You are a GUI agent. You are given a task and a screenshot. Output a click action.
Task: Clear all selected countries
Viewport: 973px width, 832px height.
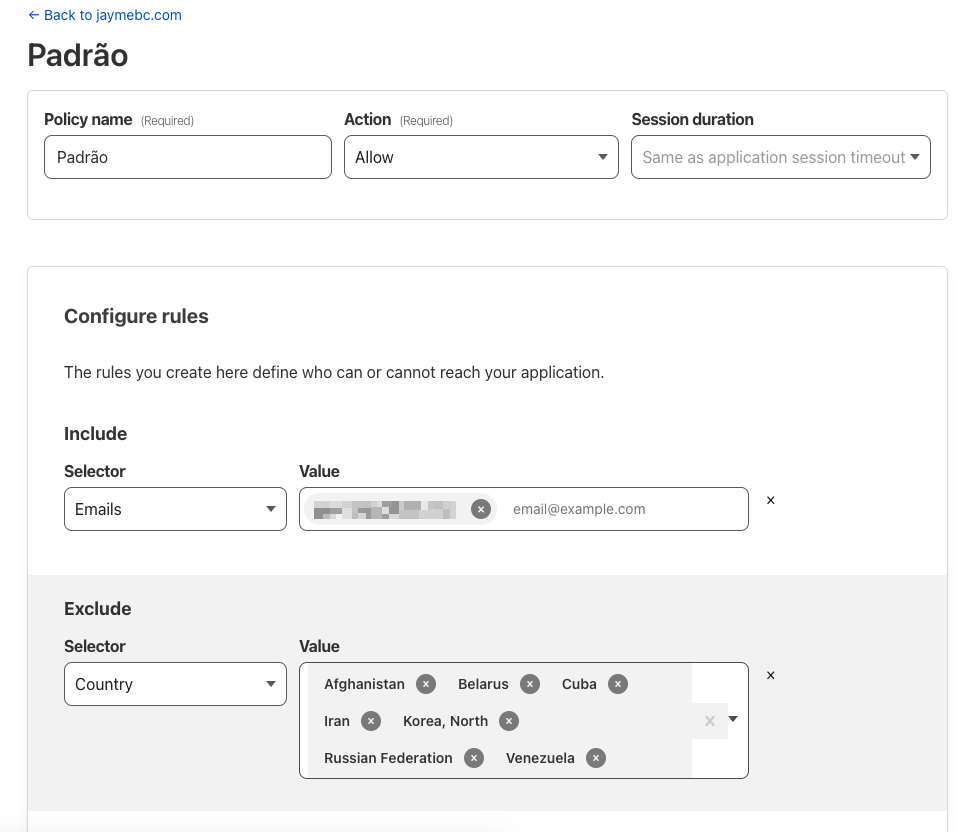tap(710, 721)
